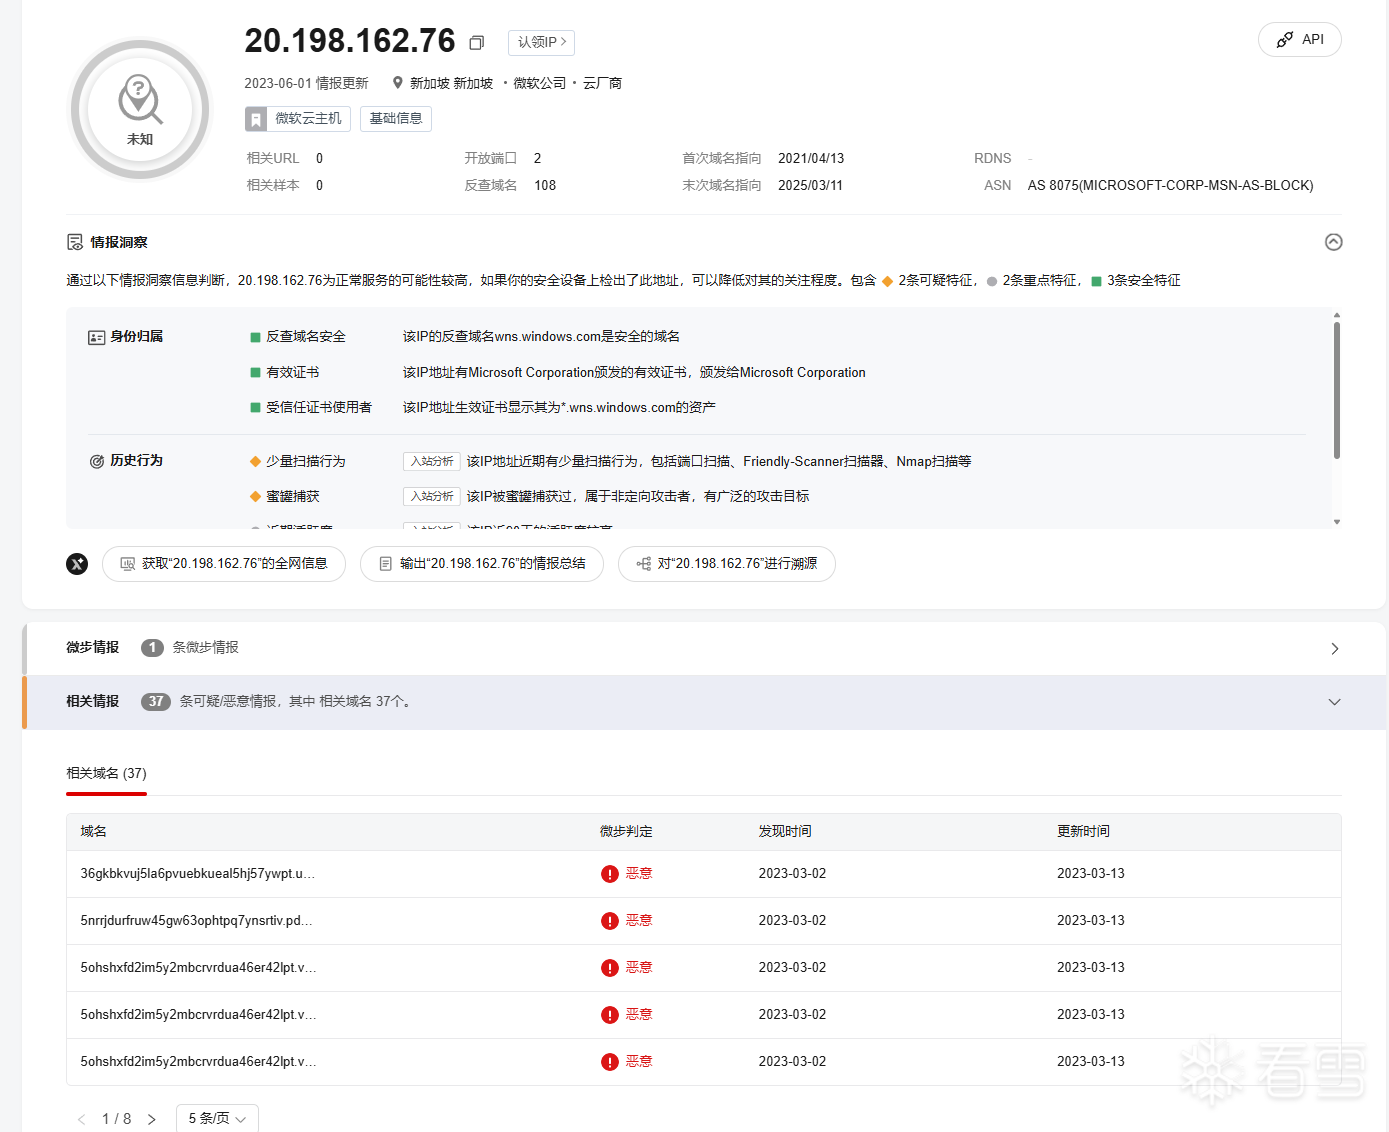
Task: Click scroll up arrow in insights panel
Action: 1337,315
